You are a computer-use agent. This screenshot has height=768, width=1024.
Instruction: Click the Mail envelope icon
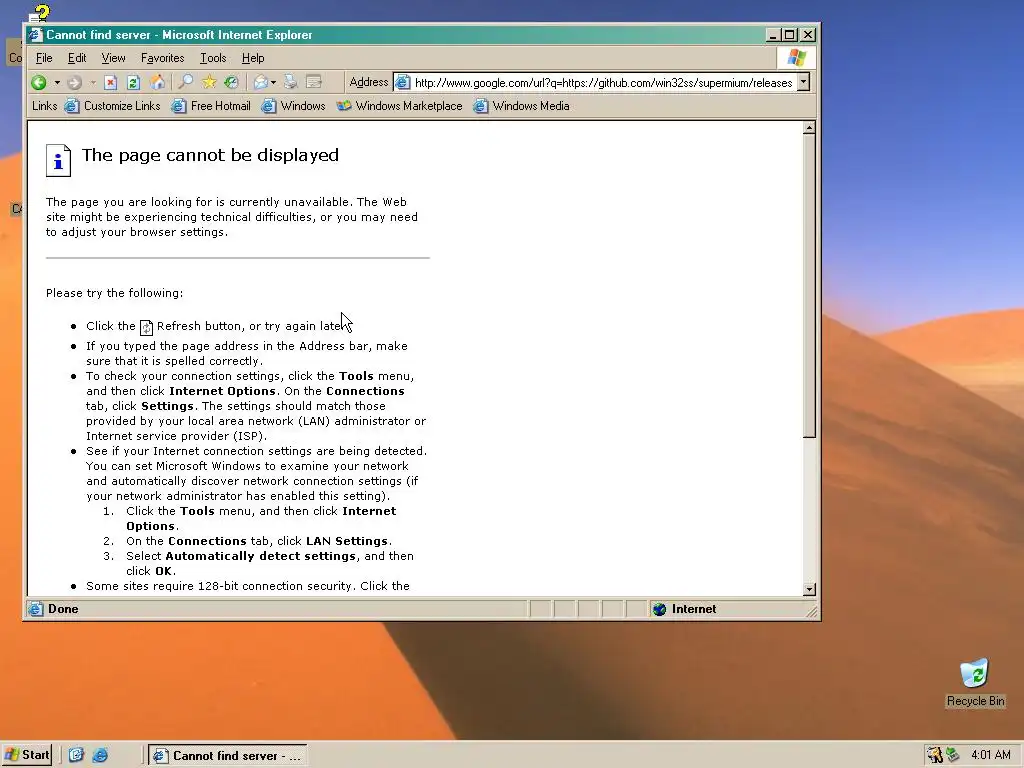pos(261,82)
